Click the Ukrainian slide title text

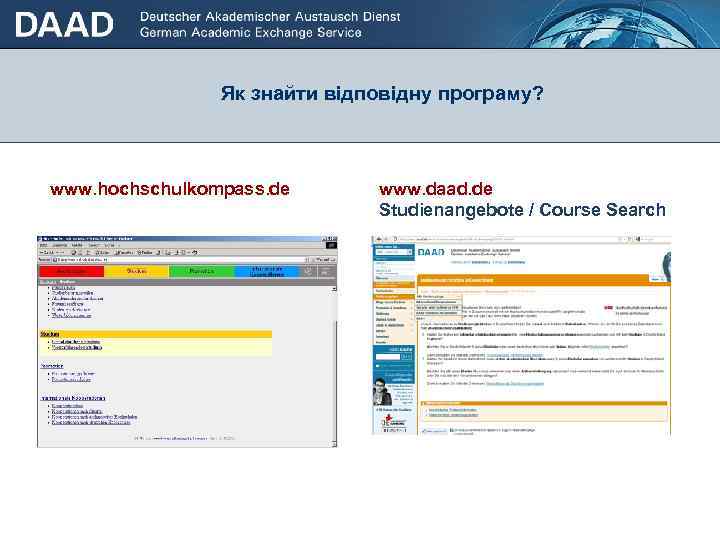(x=382, y=93)
